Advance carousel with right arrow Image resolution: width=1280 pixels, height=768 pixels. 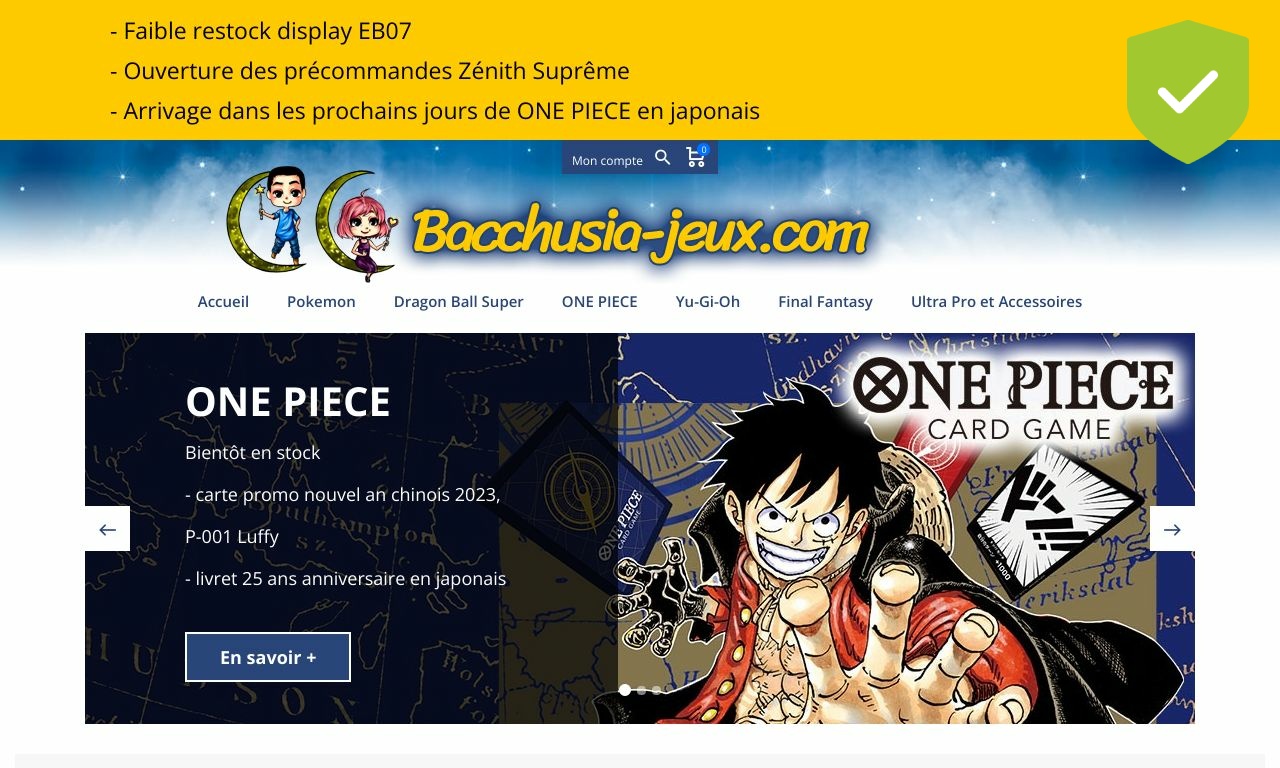click(1172, 529)
